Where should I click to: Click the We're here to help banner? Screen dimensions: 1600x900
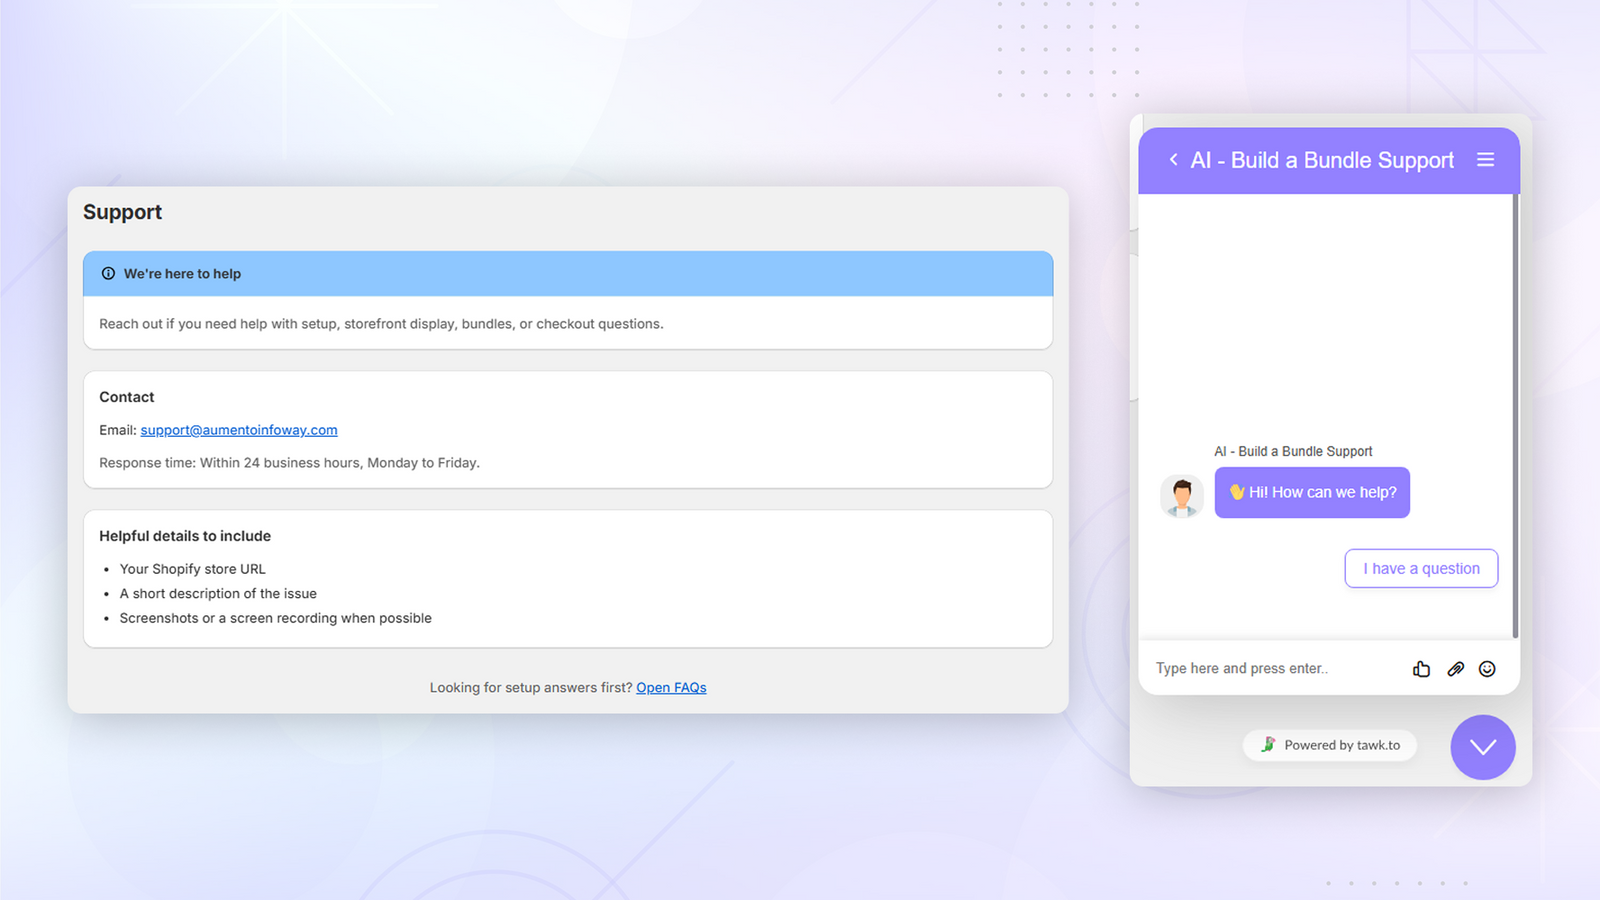point(568,273)
